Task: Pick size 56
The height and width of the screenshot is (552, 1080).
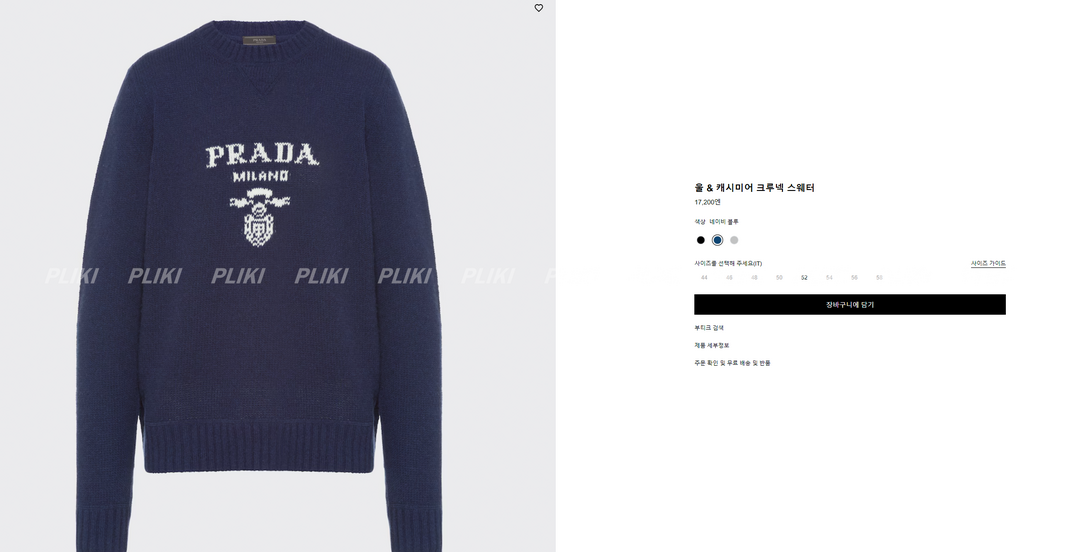Action: tap(854, 278)
